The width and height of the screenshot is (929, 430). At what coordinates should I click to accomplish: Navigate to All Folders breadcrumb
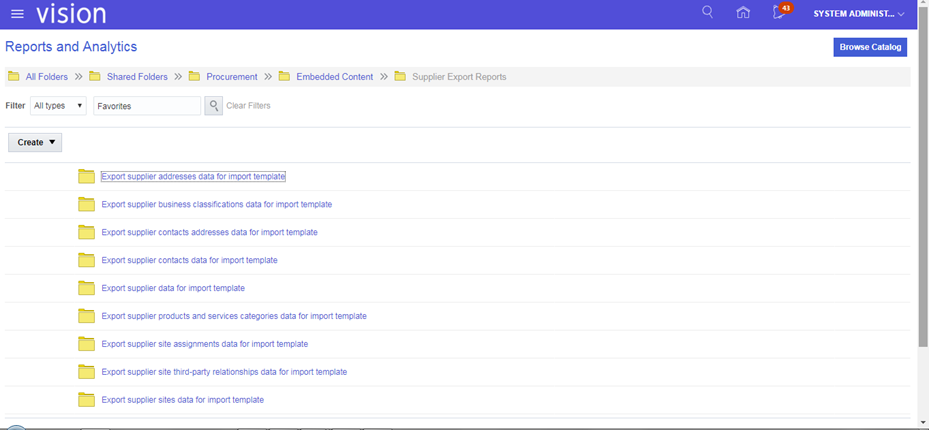point(46,77)
